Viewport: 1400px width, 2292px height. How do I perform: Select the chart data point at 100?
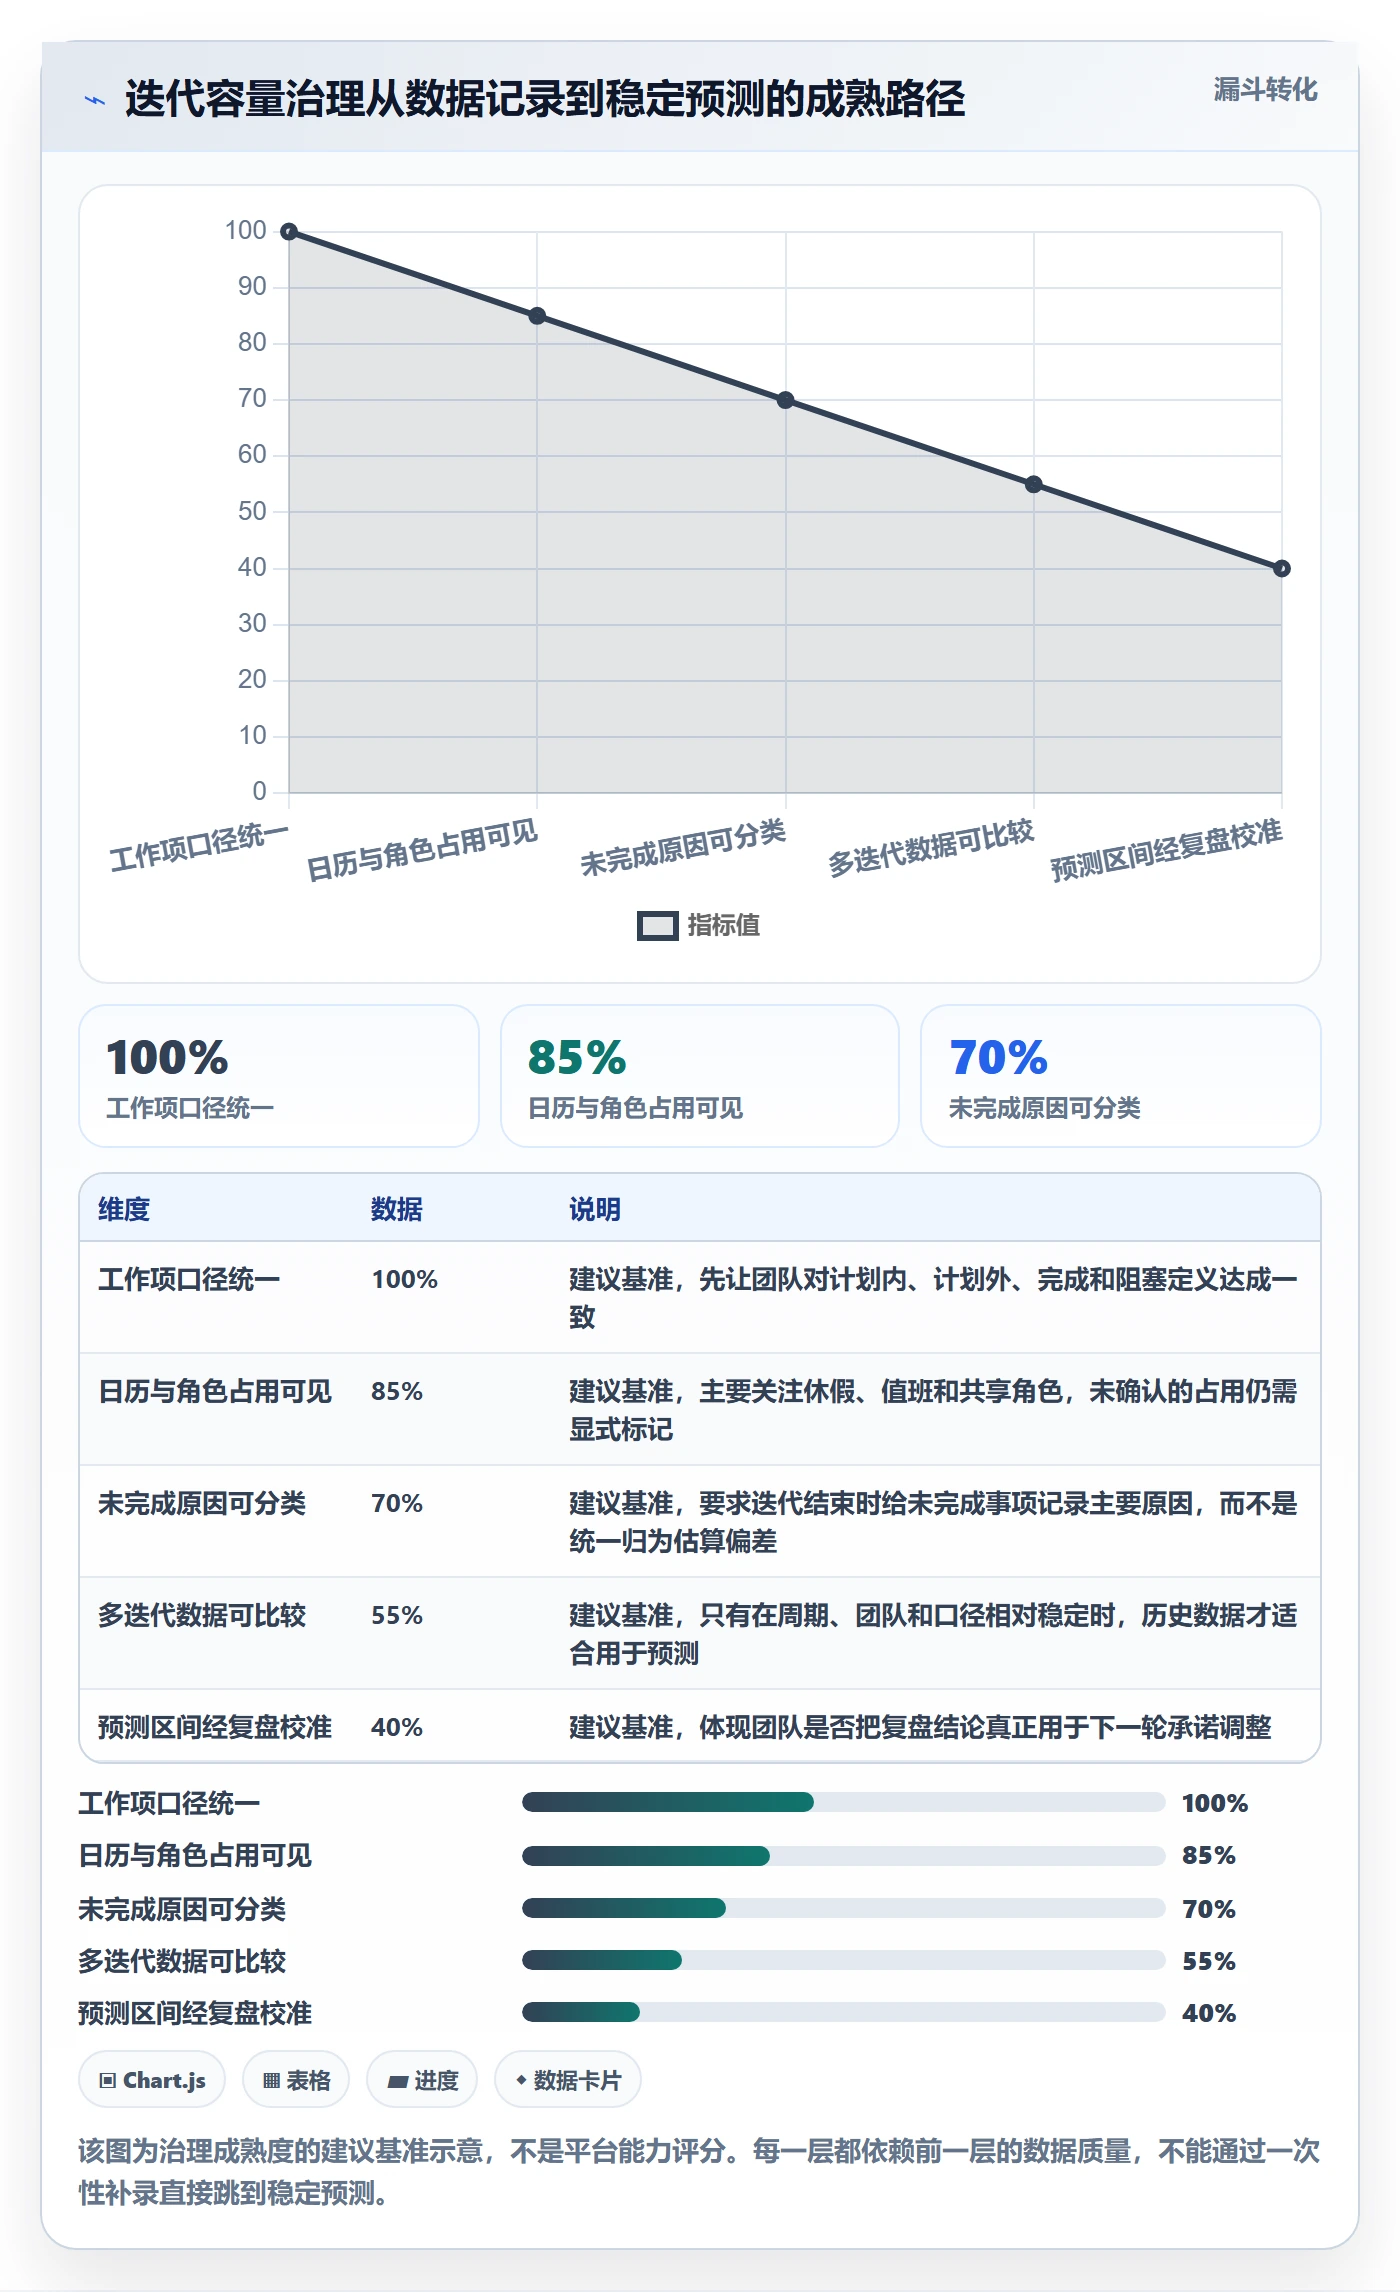pos(289,232)
